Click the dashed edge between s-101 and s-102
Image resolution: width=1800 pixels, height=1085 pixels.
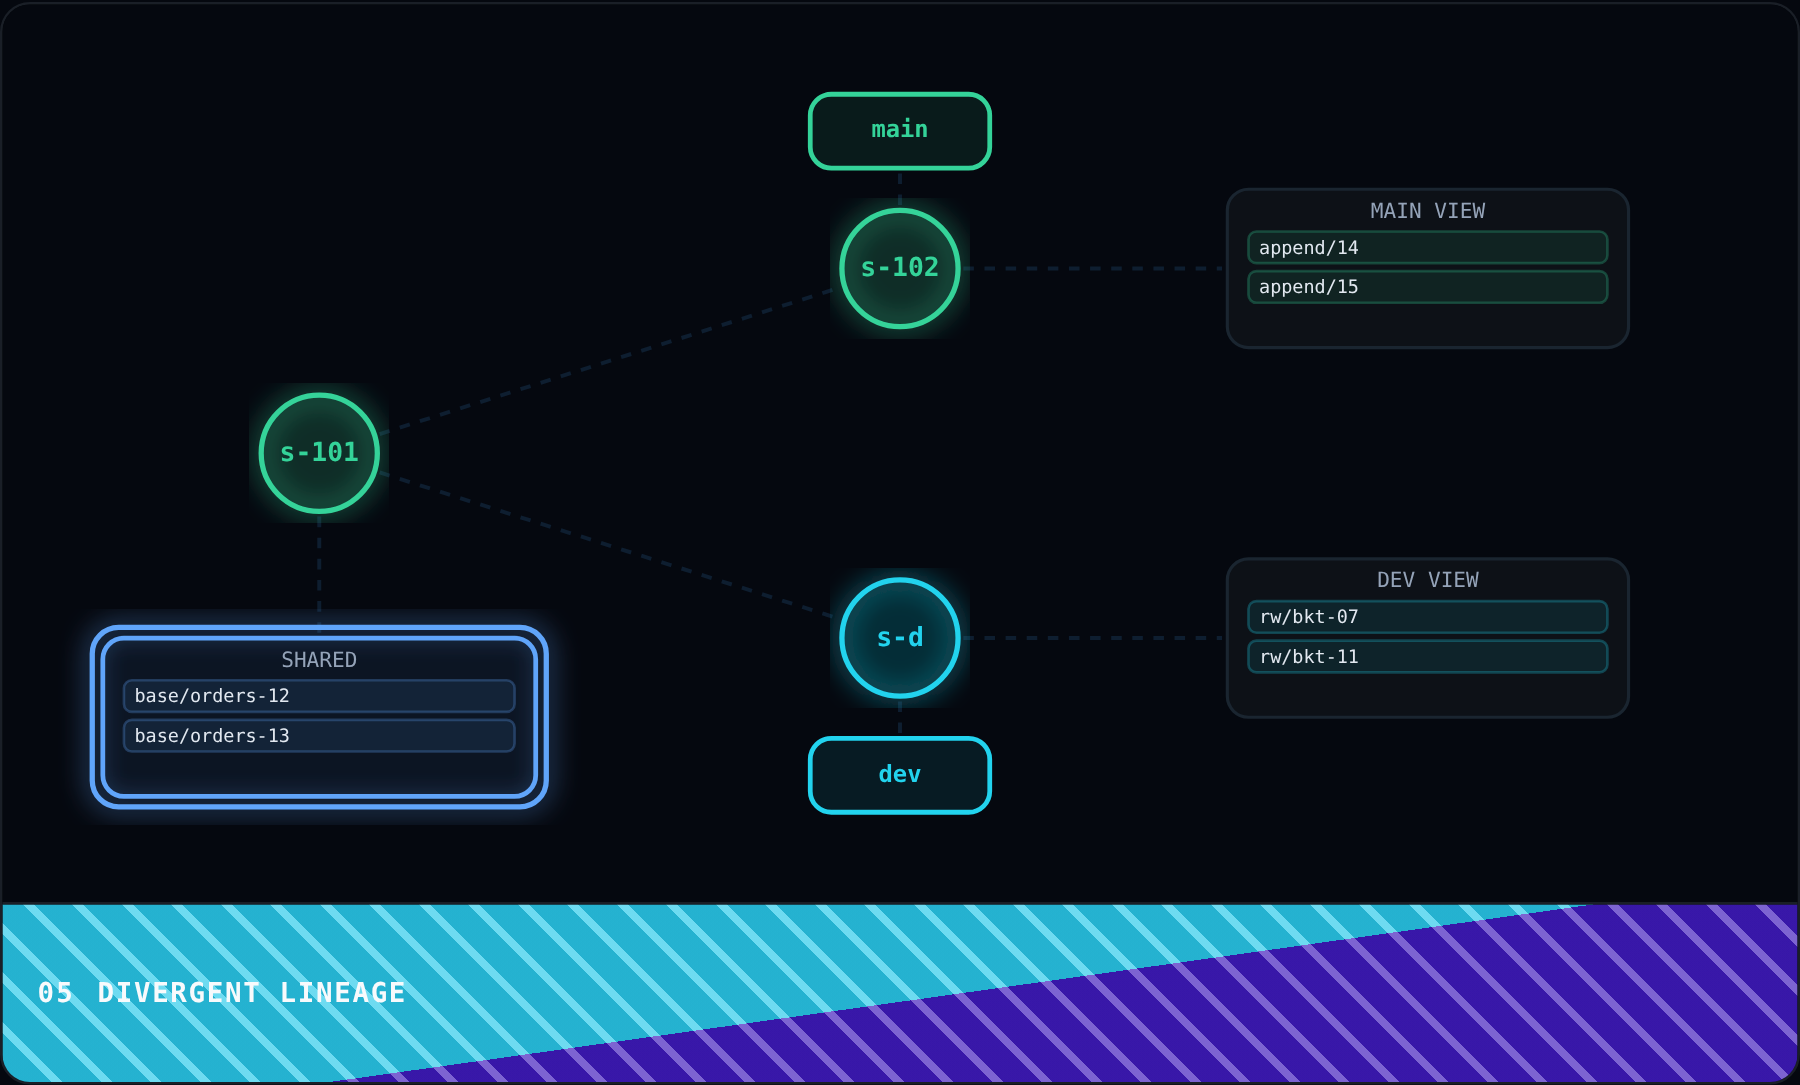606,361
